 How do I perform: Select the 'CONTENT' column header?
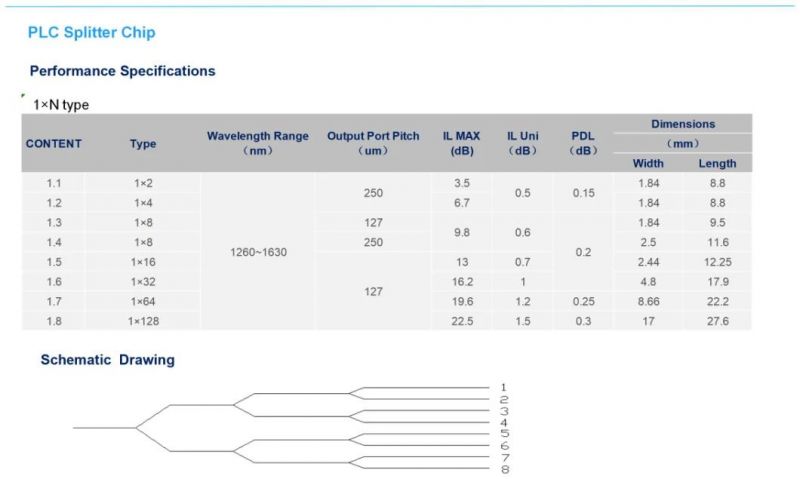(x=54, y=144)
